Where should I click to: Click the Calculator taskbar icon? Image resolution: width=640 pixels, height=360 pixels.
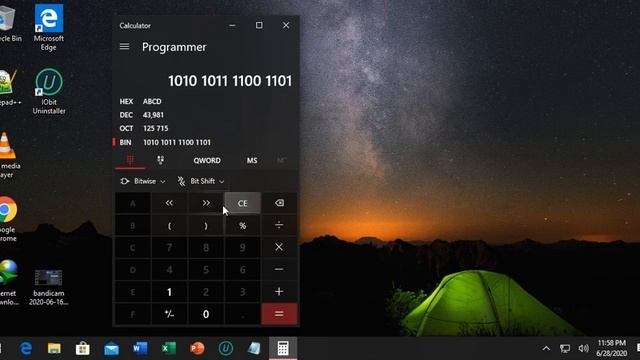click(283, 348)
